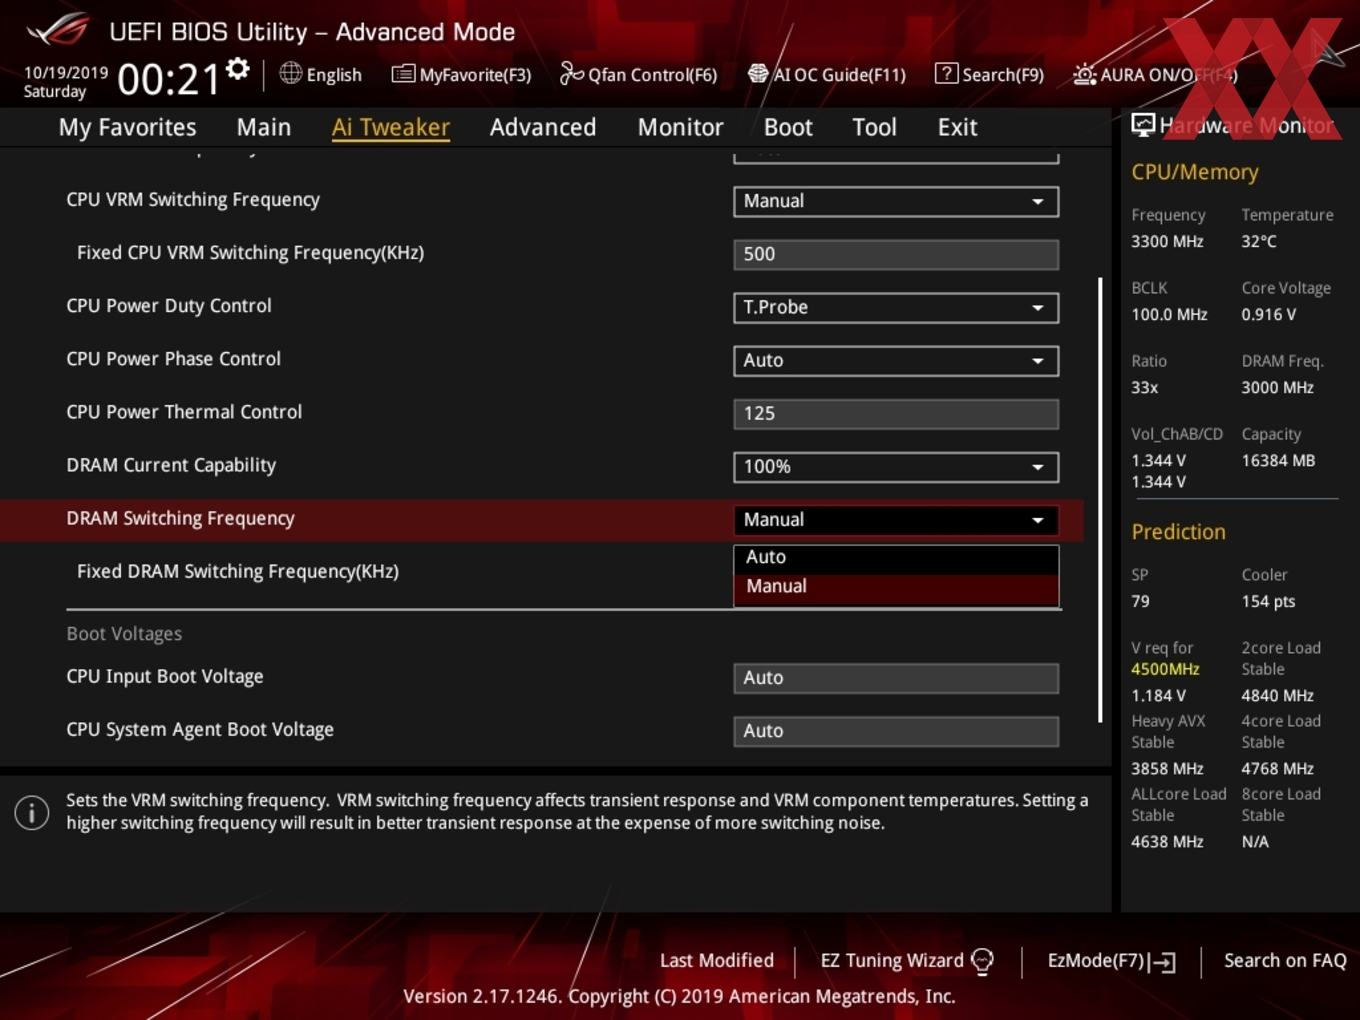Click the ROG logo icon
This screenshot has width=1360, height=1020.
(58, 30)
